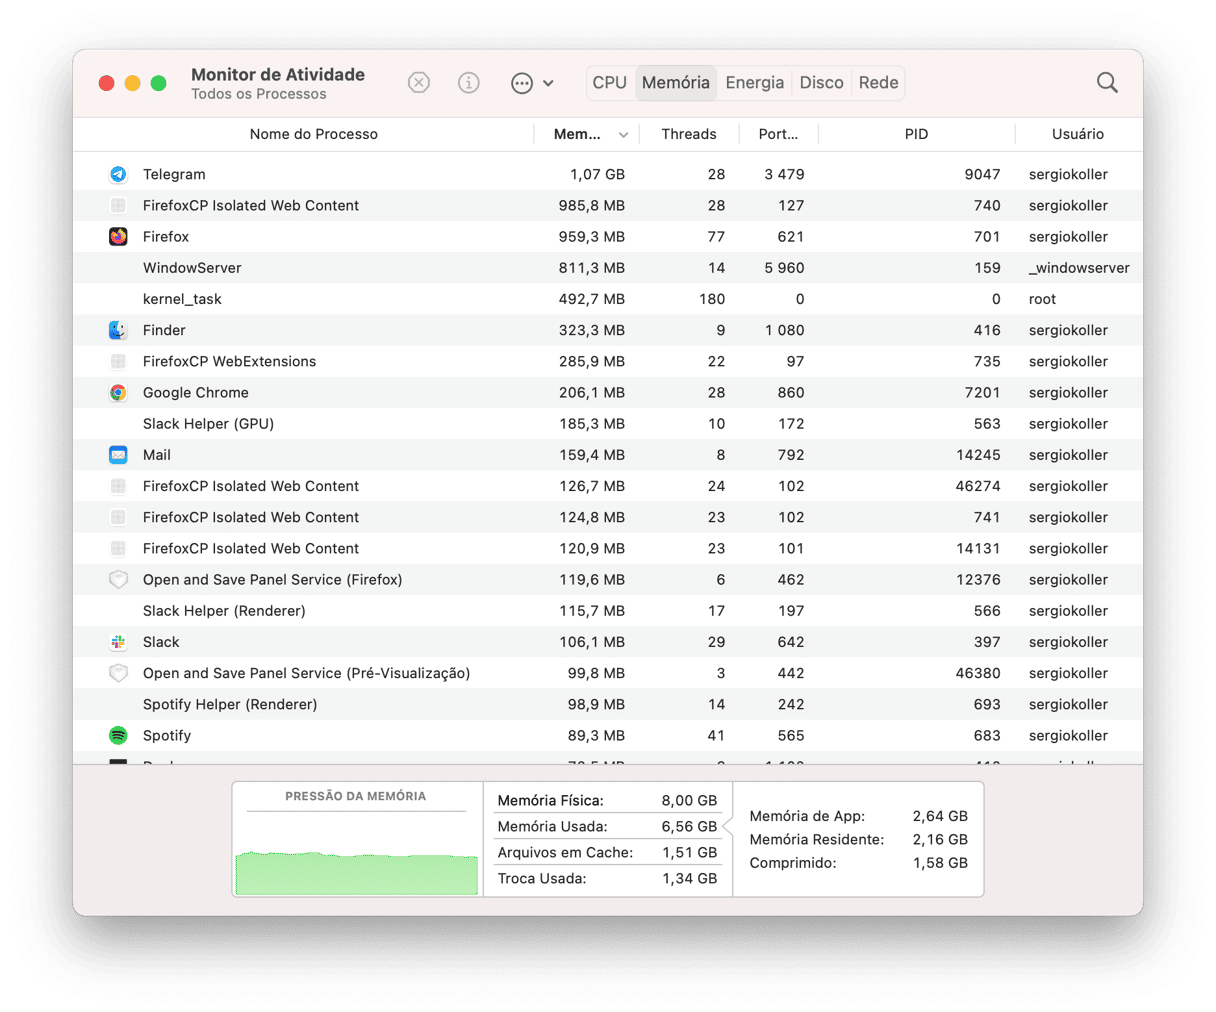This screenshot has width=1216, height=1012.
Task: Sort by Usuário column header
Action: pyautogui.click(x=1078, y=134)
